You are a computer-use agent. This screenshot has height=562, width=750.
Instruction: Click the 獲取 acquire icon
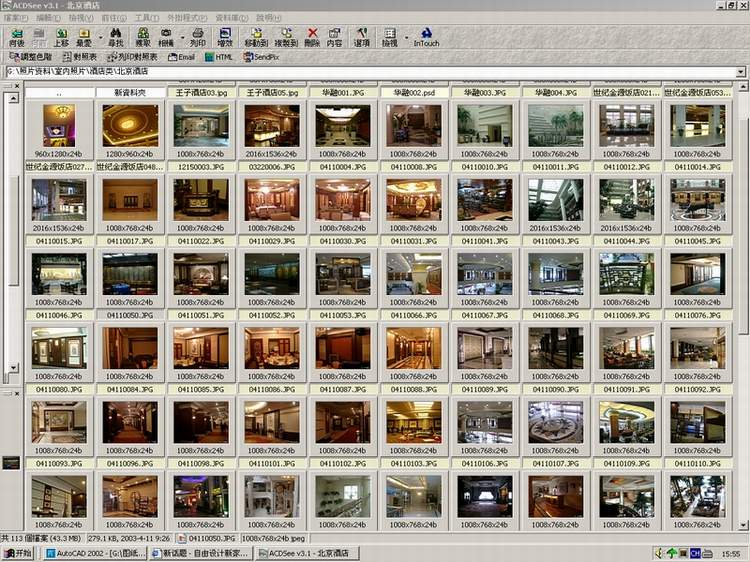pyautogui.click(x=143, y=37)
